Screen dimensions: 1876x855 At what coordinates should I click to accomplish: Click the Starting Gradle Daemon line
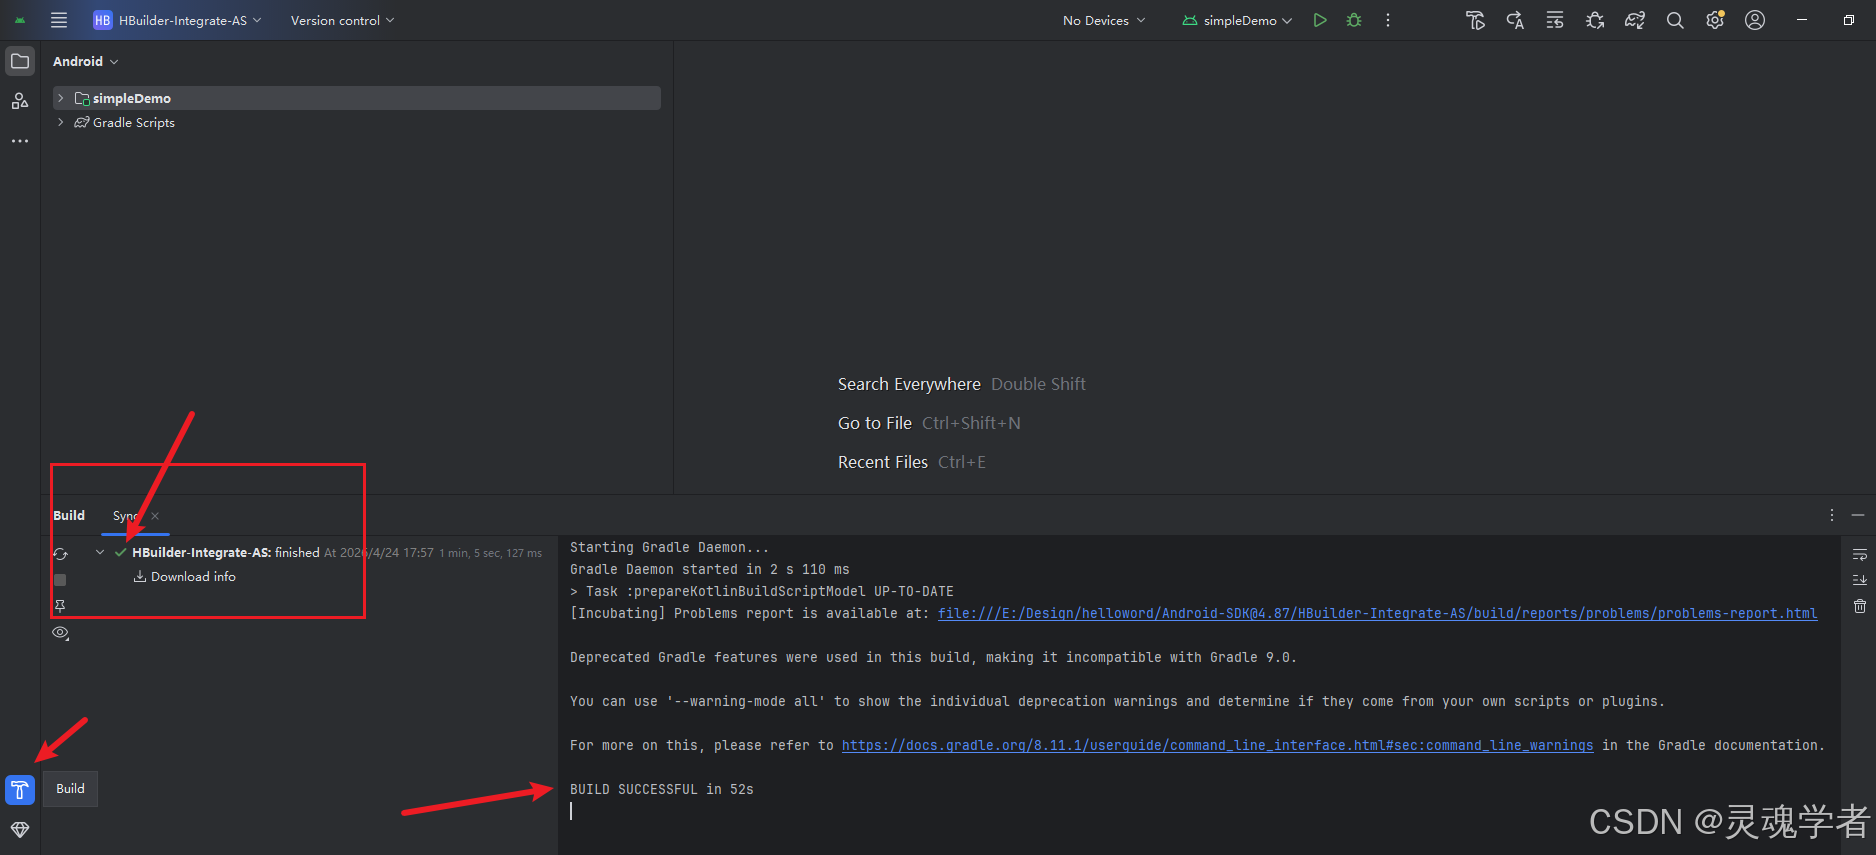click(669, 547)
